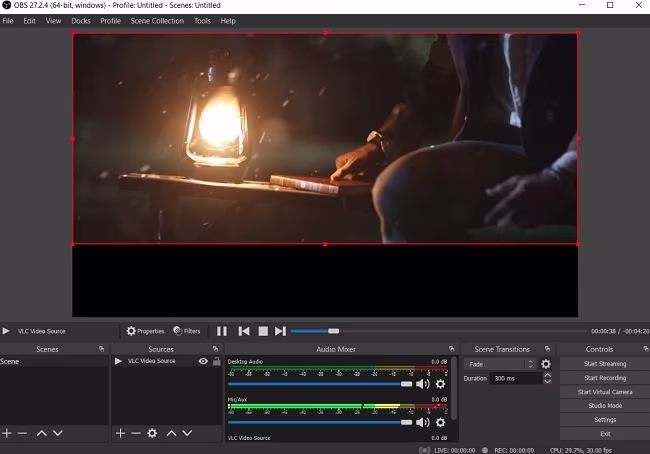Click the Audio Mixer scrollbar
650x454 pixels.
pos(454,388)
